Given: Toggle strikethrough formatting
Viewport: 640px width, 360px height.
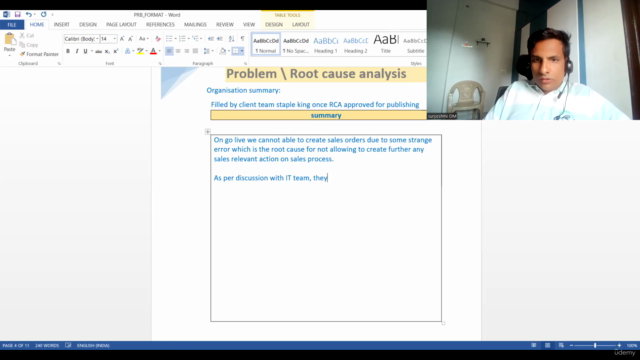Looking at the screenshot, I should tap(98, 51).
